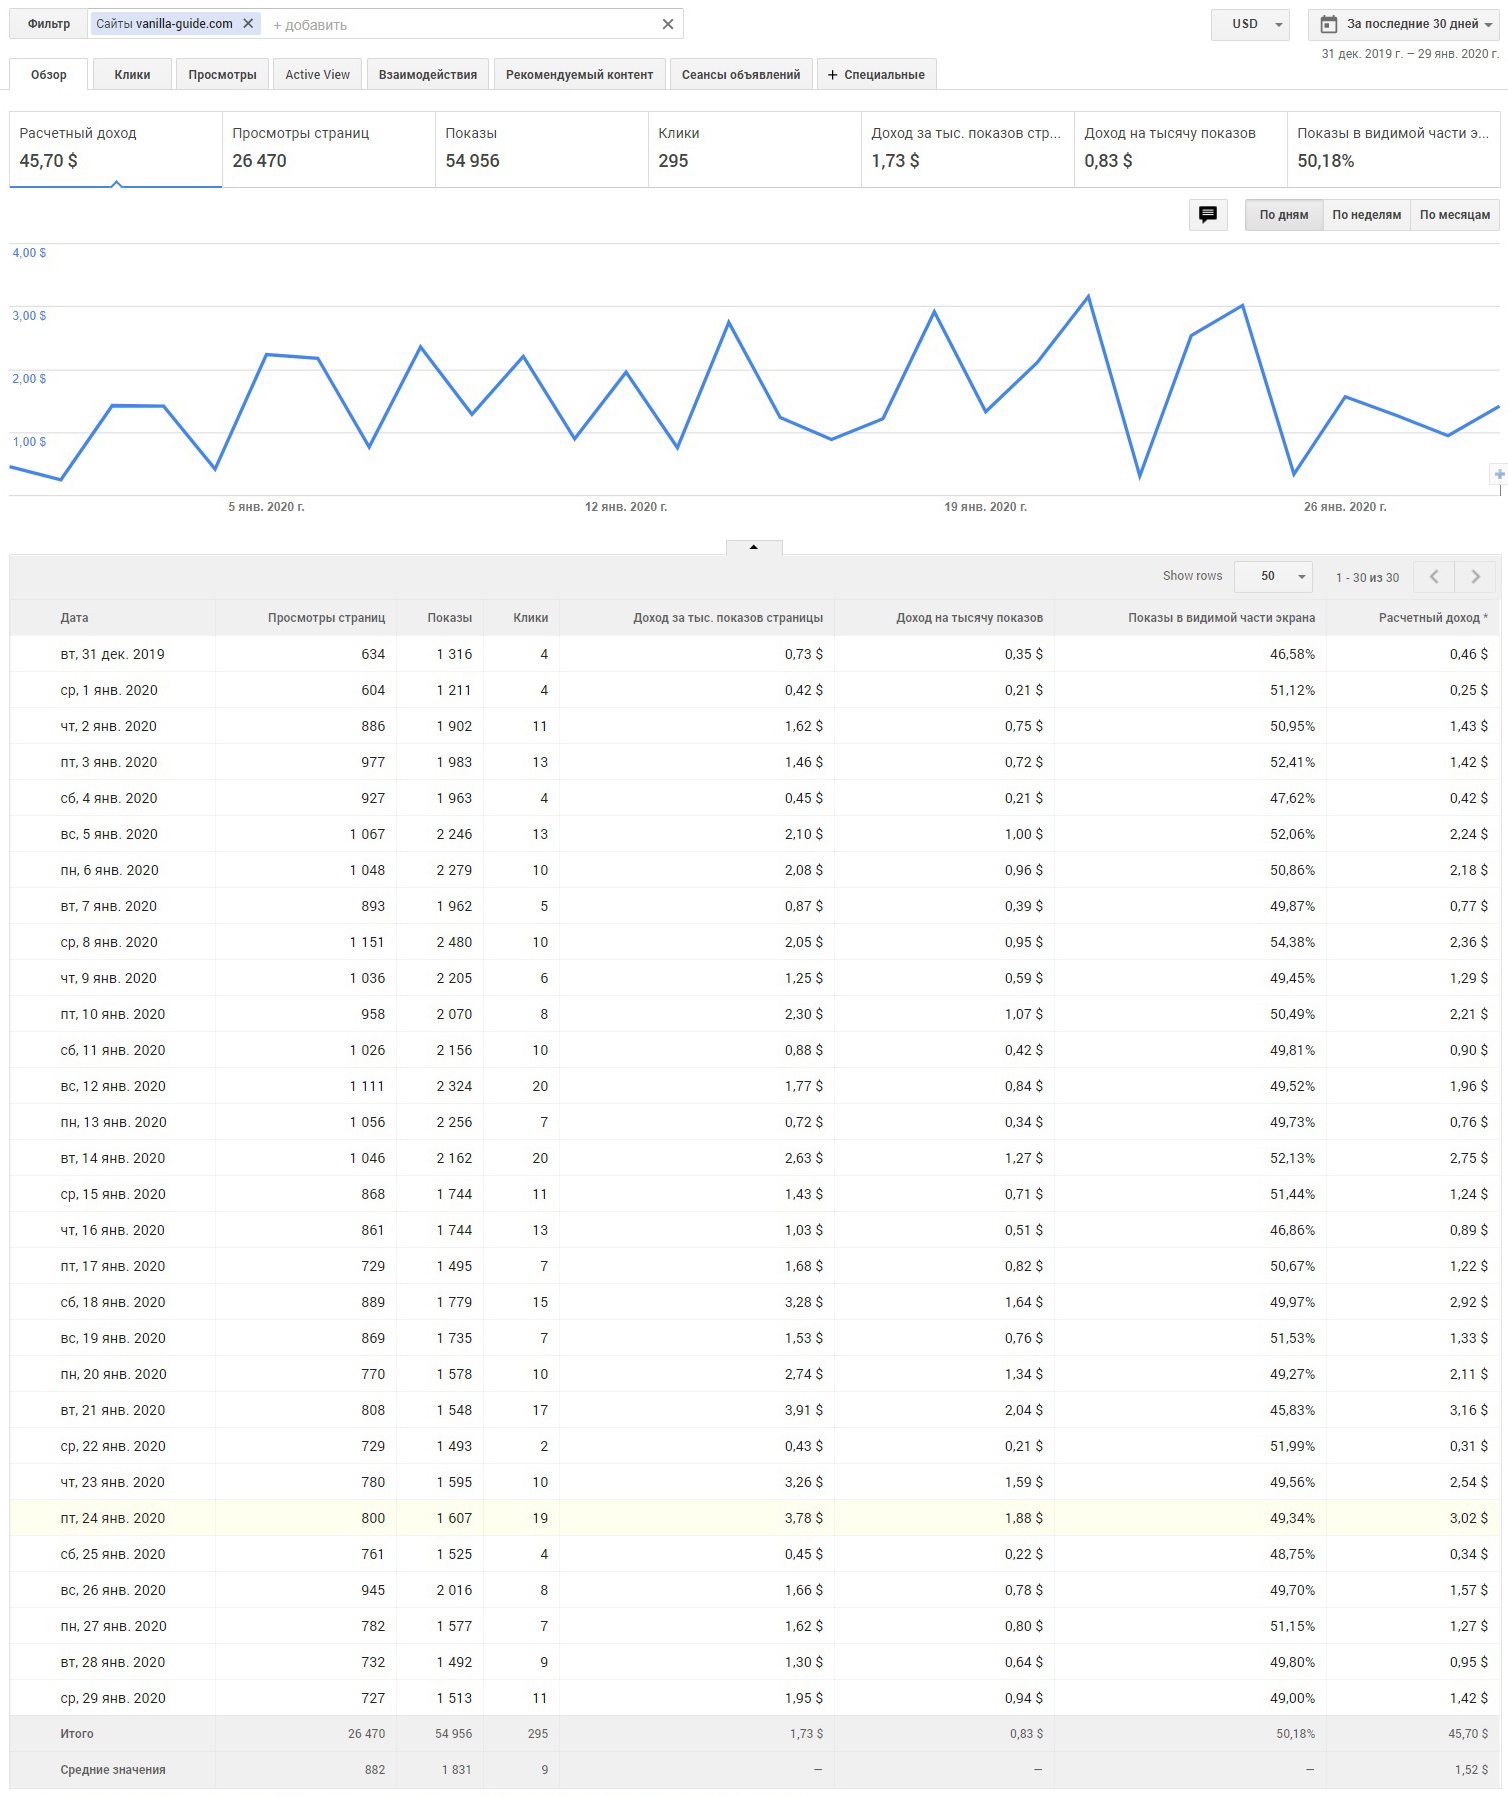Click the 'ср, 8 янв. 2020' date cell
Screen dimensions: 1508x1796
click(x=109, y=942)
